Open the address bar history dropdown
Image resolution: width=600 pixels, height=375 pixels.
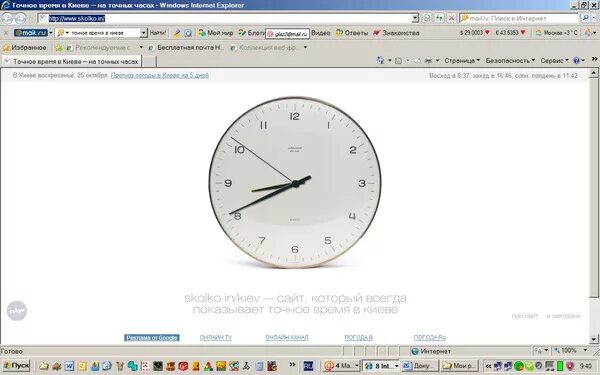click(x=415, y=18)
